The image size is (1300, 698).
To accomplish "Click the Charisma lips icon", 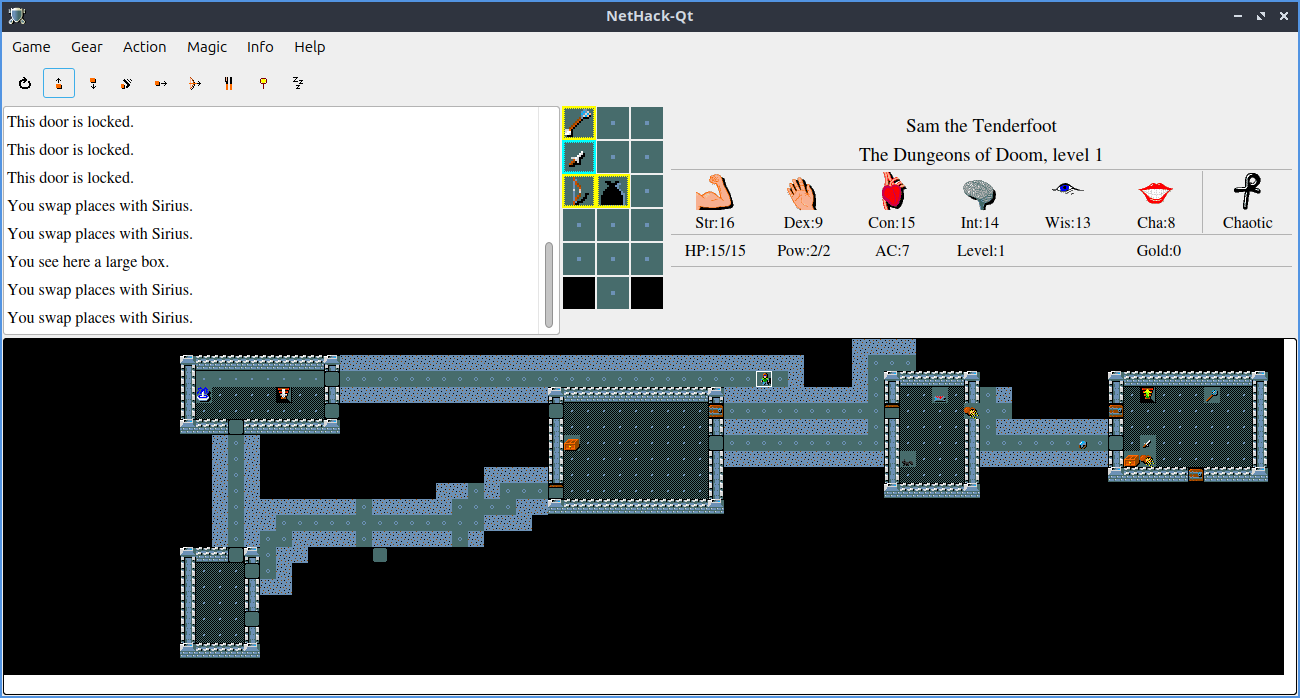I will coord(1156,192).
